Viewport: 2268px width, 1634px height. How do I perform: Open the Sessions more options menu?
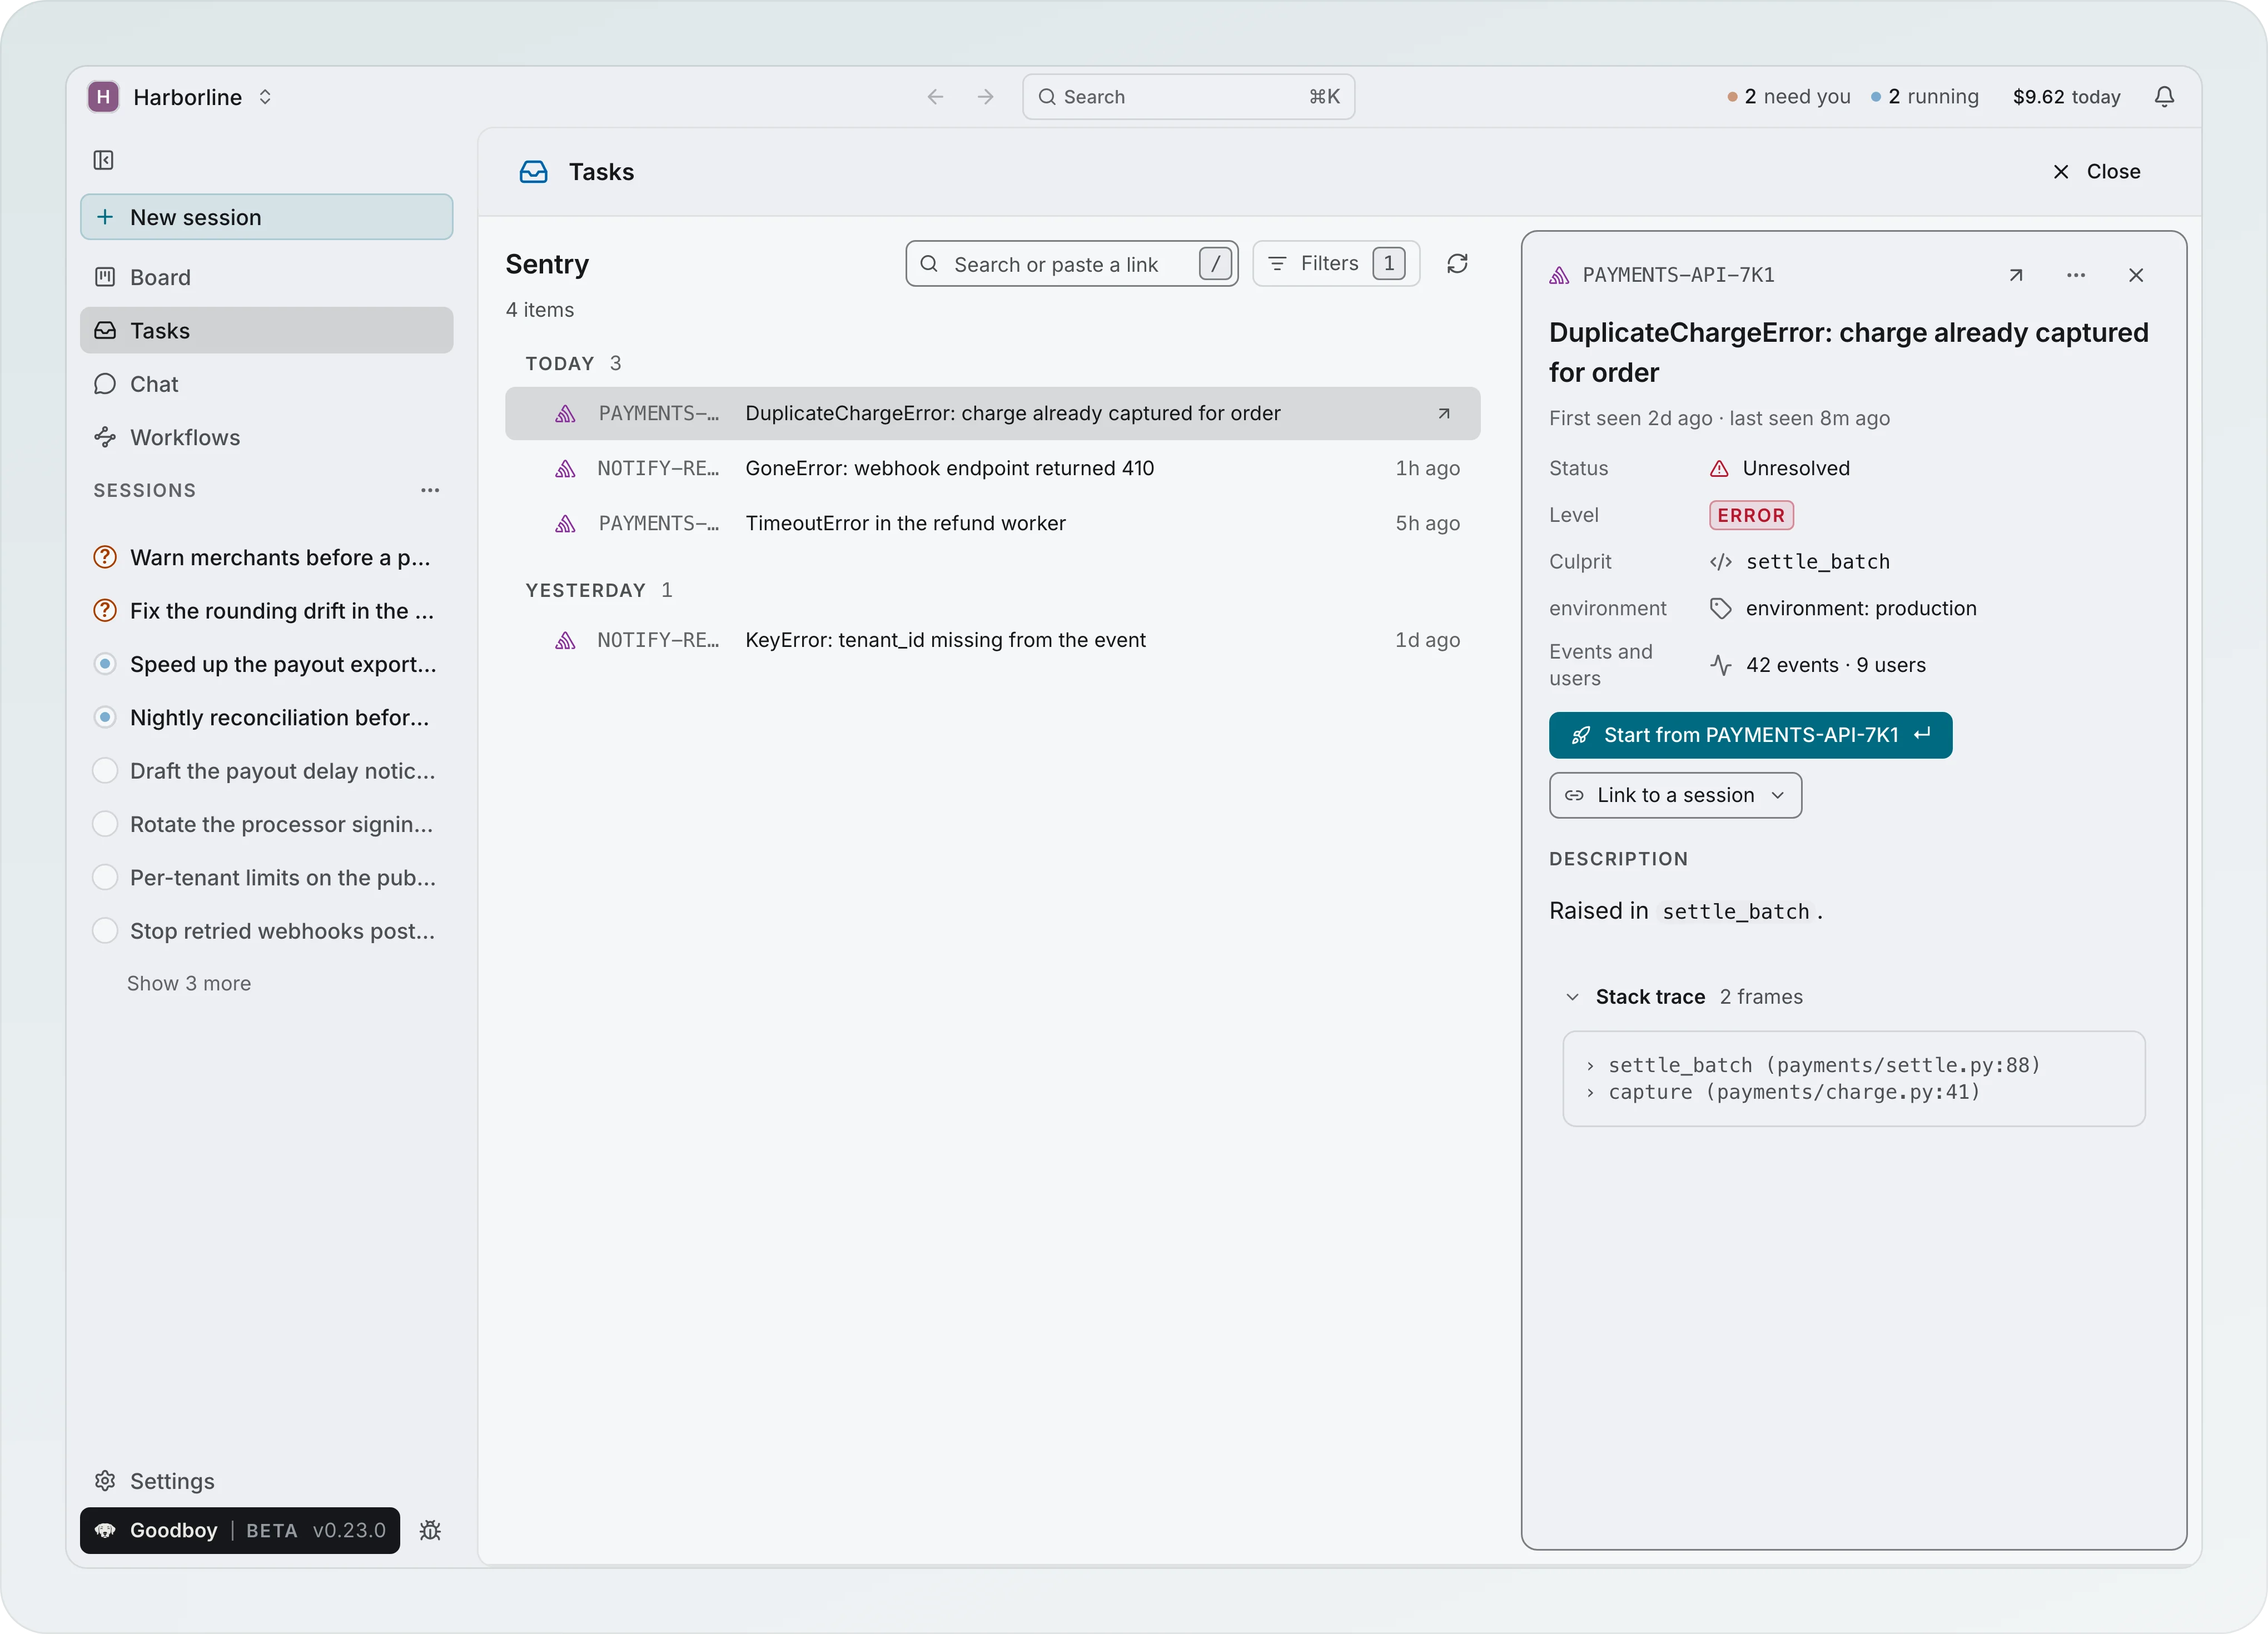coord(430,490)
